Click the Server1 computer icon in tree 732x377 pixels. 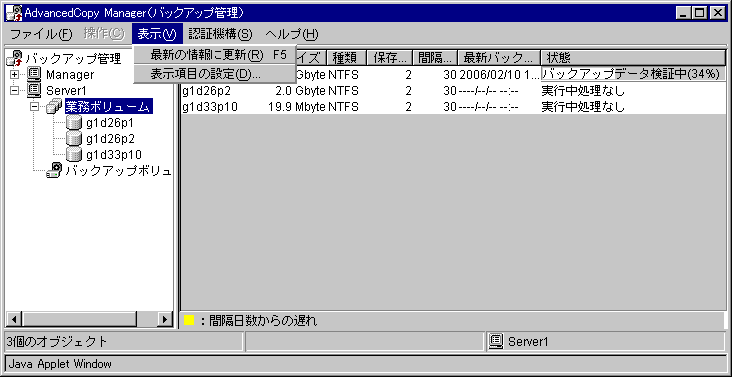pos(35,90)
